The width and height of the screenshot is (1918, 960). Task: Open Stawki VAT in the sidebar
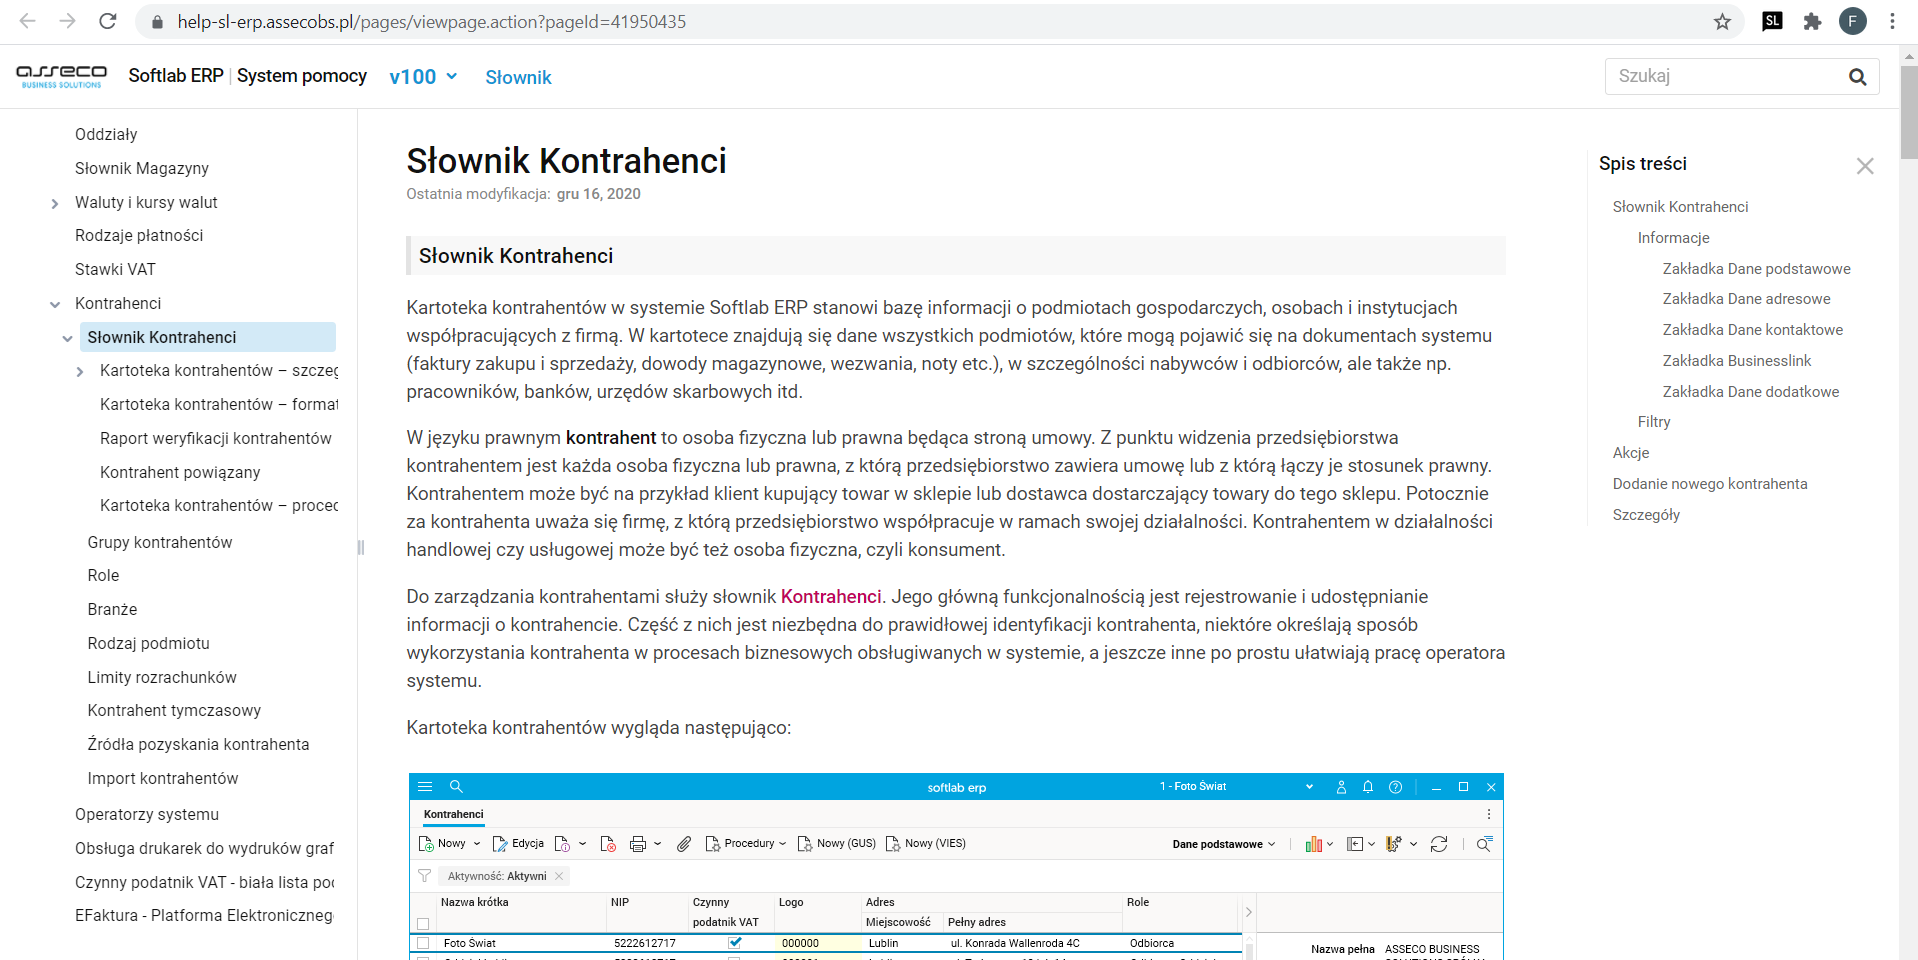tap(115, 270)
